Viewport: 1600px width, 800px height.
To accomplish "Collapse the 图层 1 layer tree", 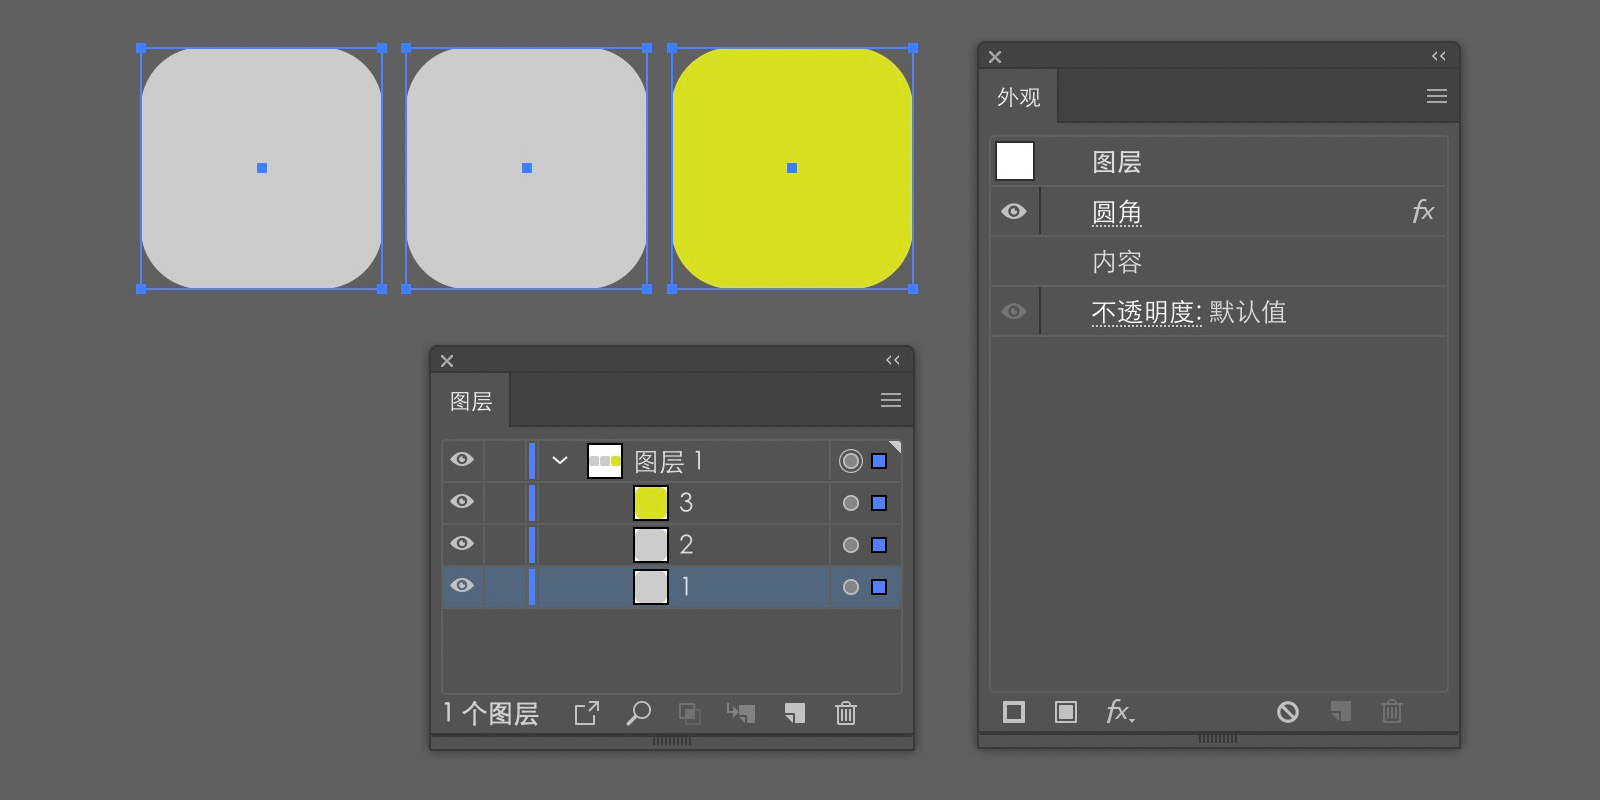I will (560, 460).
